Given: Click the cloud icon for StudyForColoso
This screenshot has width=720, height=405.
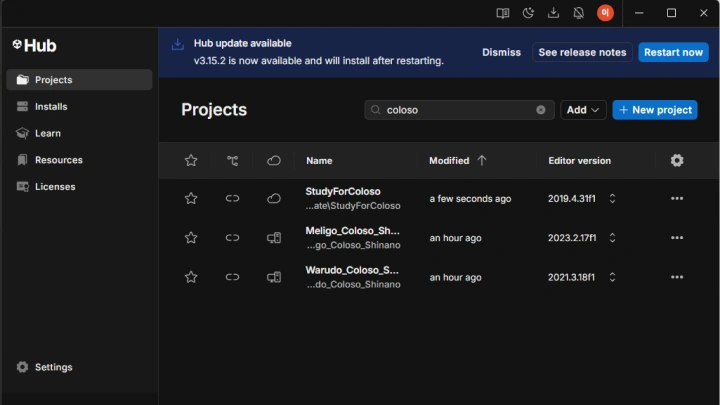Looking at the screenshot, I should [274, 199].
